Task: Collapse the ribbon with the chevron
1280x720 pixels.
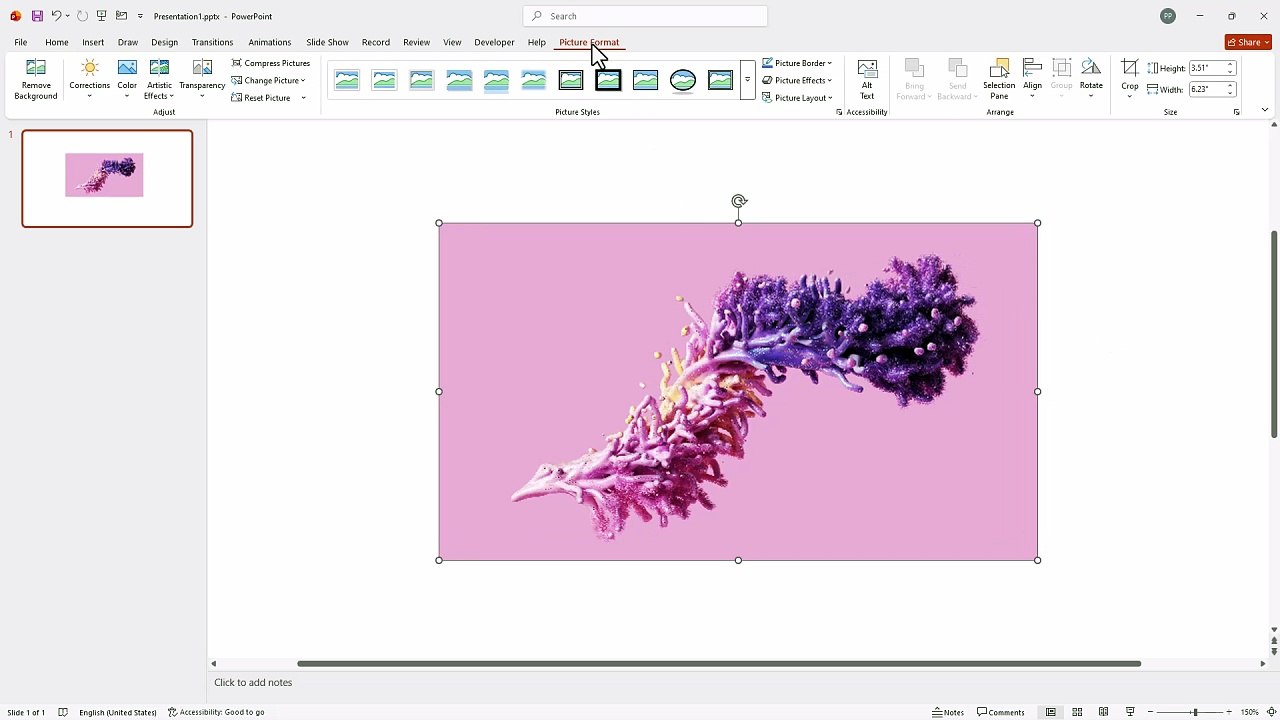Action: [x=1265, y=110]
